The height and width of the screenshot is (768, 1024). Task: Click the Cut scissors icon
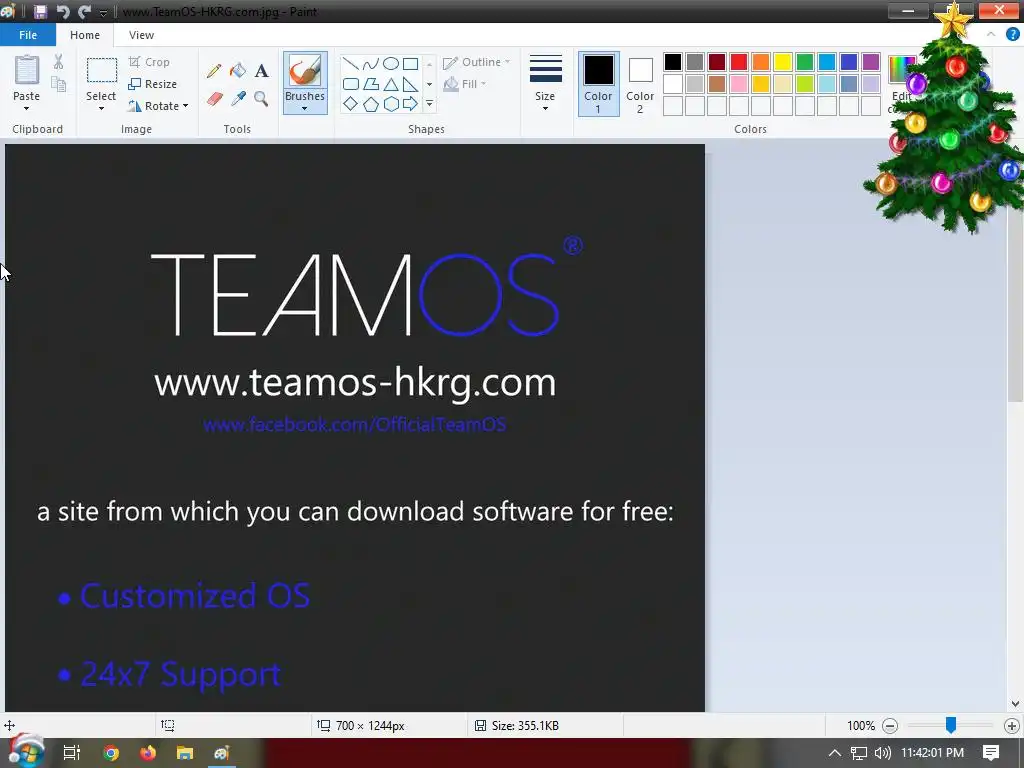[x=58, y=62]
